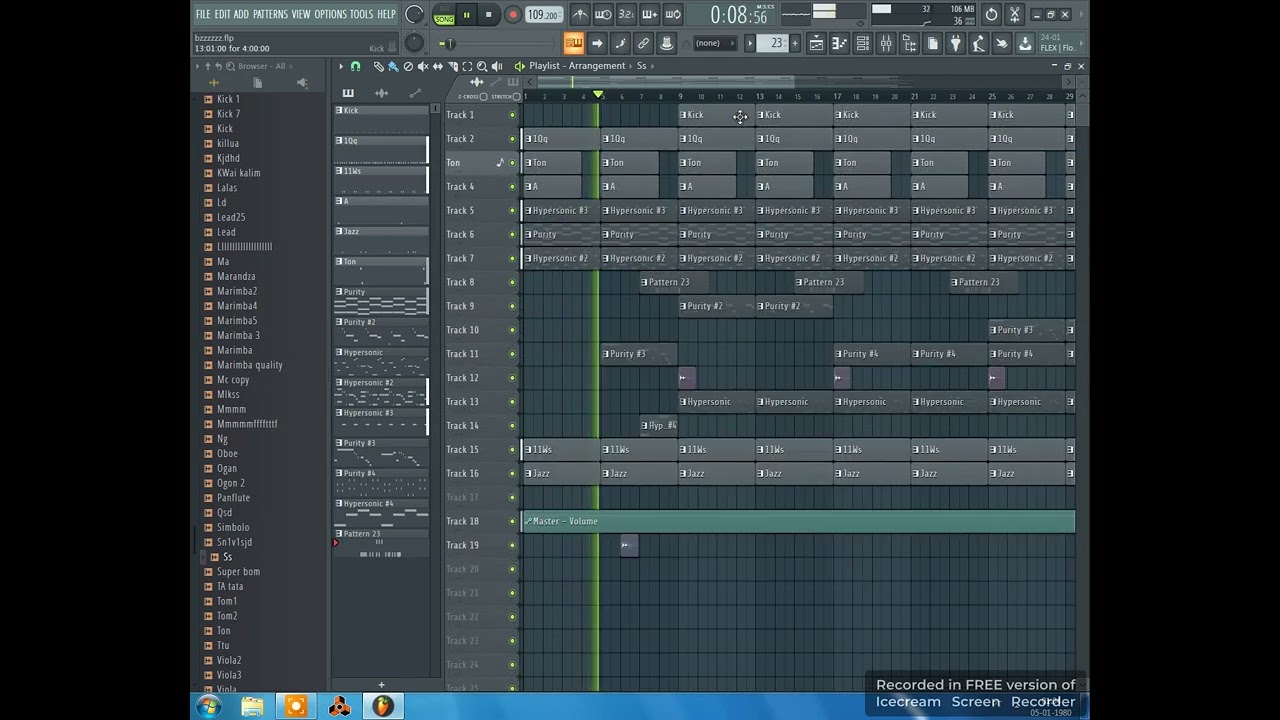Open the Playlist view from toolbar
Image resolution: width=1280 pixels, height=720 pixels.
(x=816, y=43)
